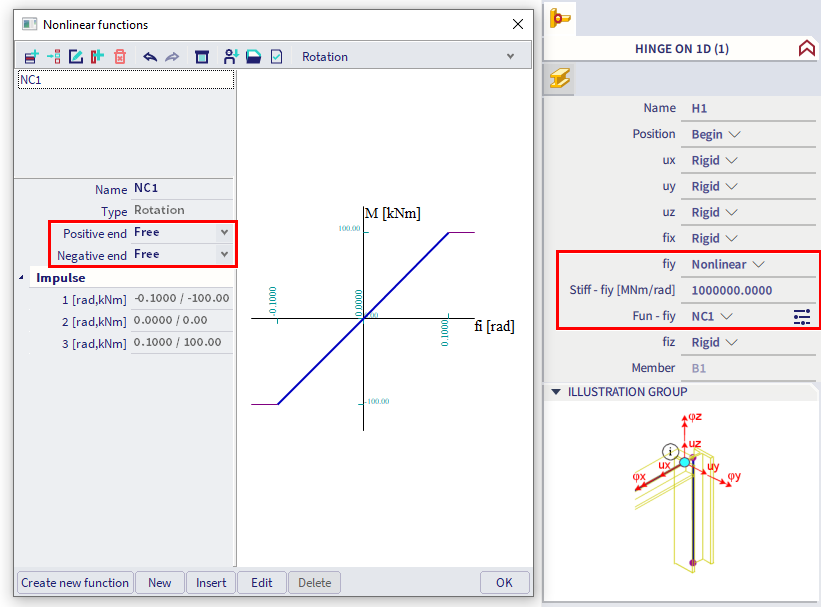
Task: Open the fiy Nonlinear dropdown
Action: 758,264
